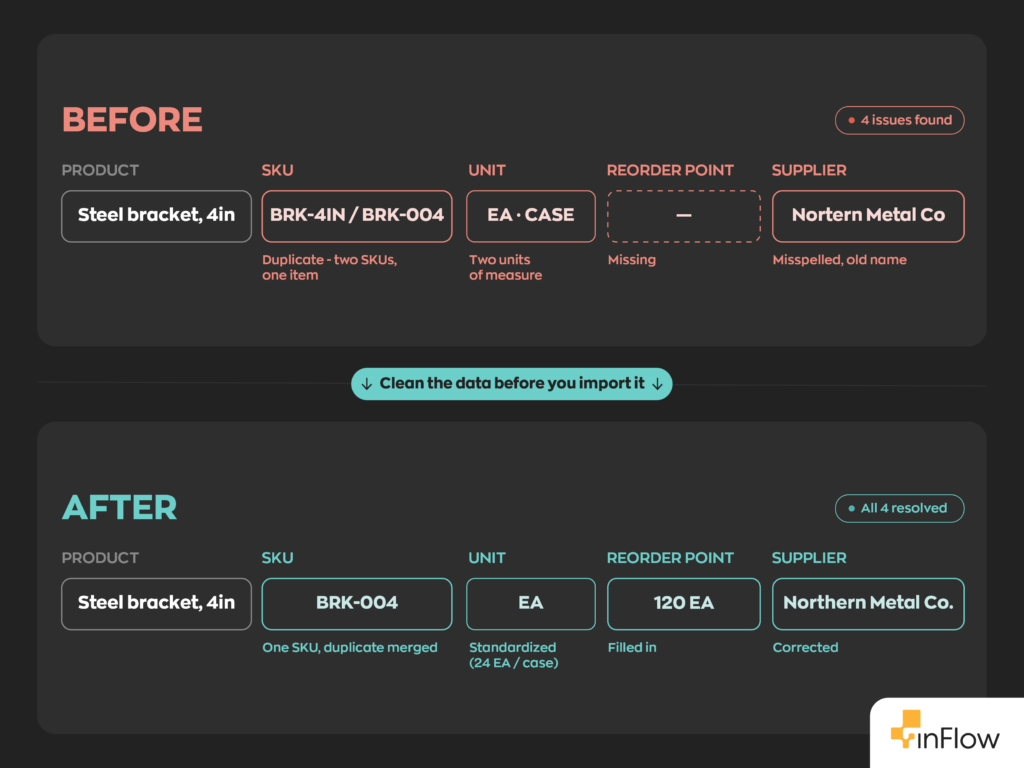Click the down arrow left of "Clean the data"

367,384
